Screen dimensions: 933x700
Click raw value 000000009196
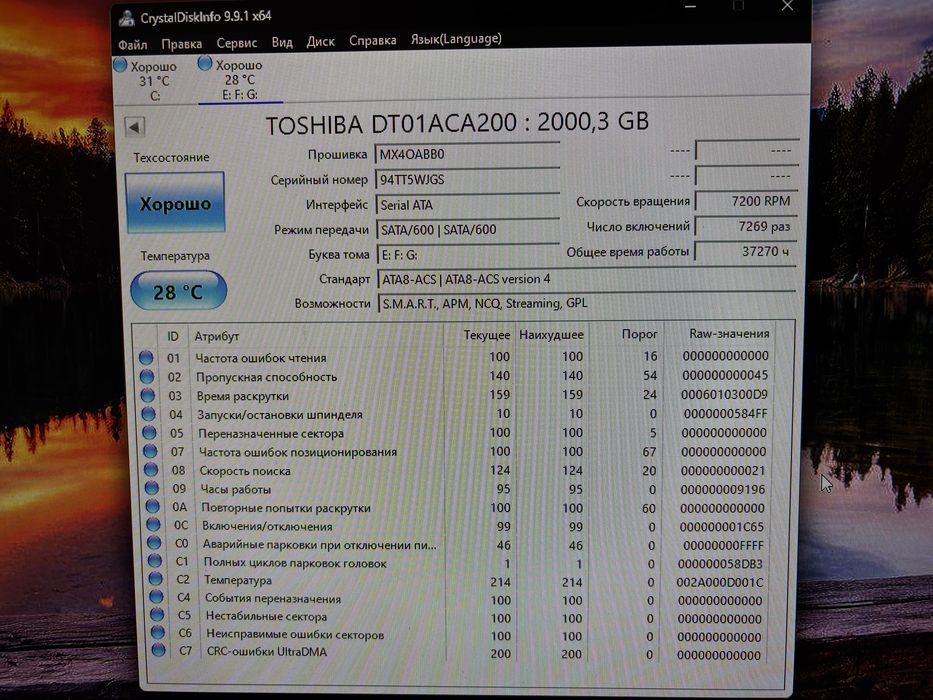722,489
